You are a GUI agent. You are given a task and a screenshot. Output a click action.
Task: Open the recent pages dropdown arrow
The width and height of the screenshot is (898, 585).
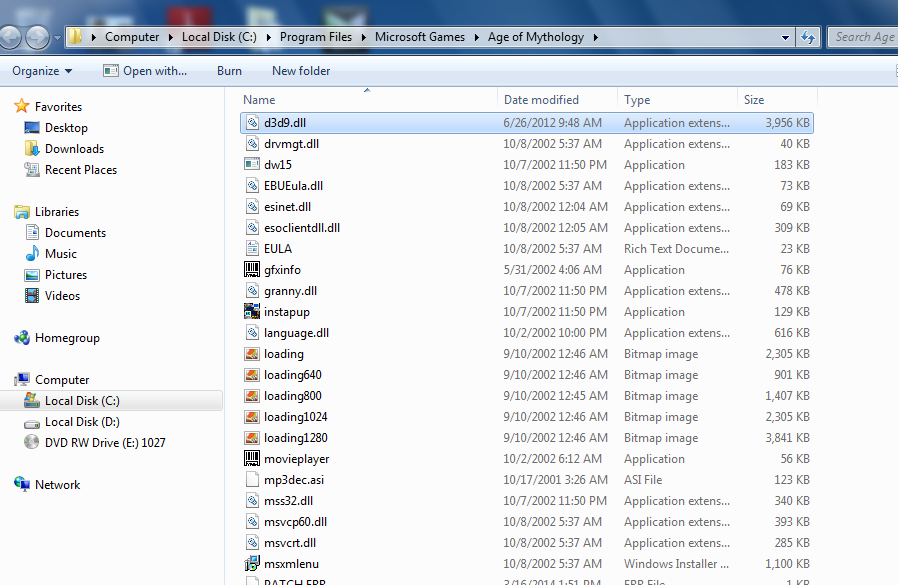pyautogui.click(x=57, y=38)
